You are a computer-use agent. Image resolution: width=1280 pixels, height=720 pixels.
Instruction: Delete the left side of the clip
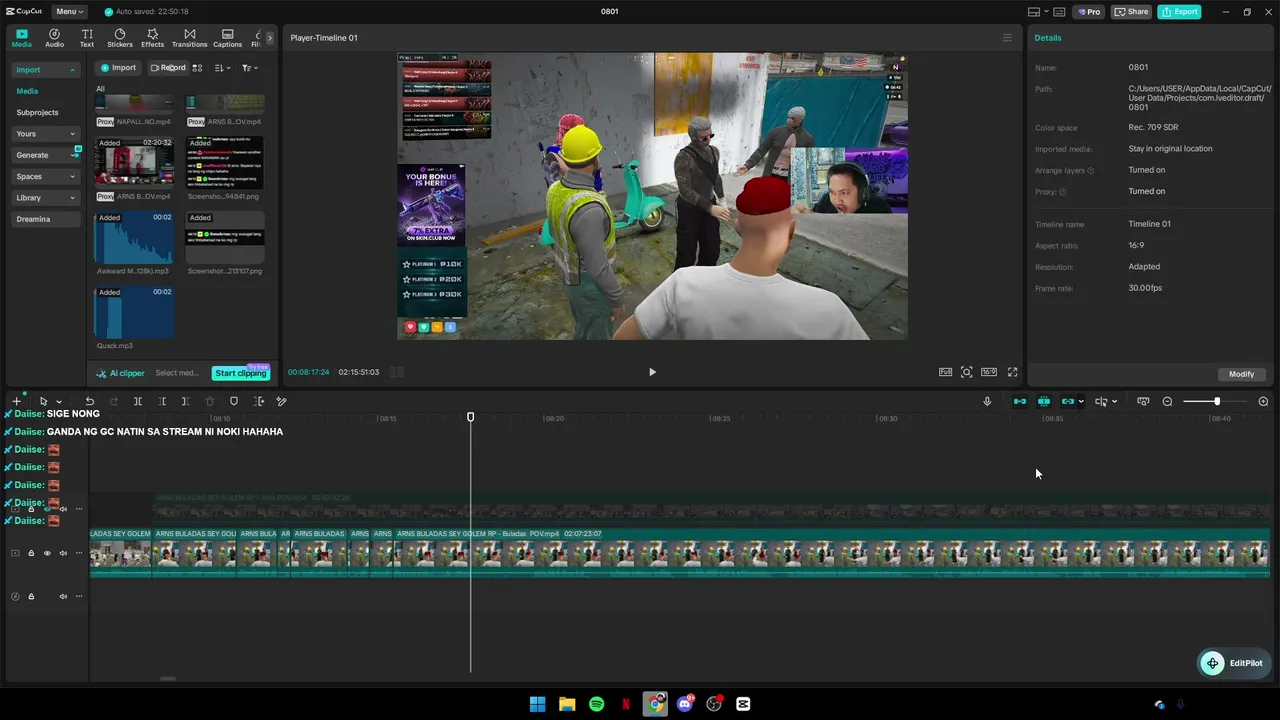coord(162,401)
